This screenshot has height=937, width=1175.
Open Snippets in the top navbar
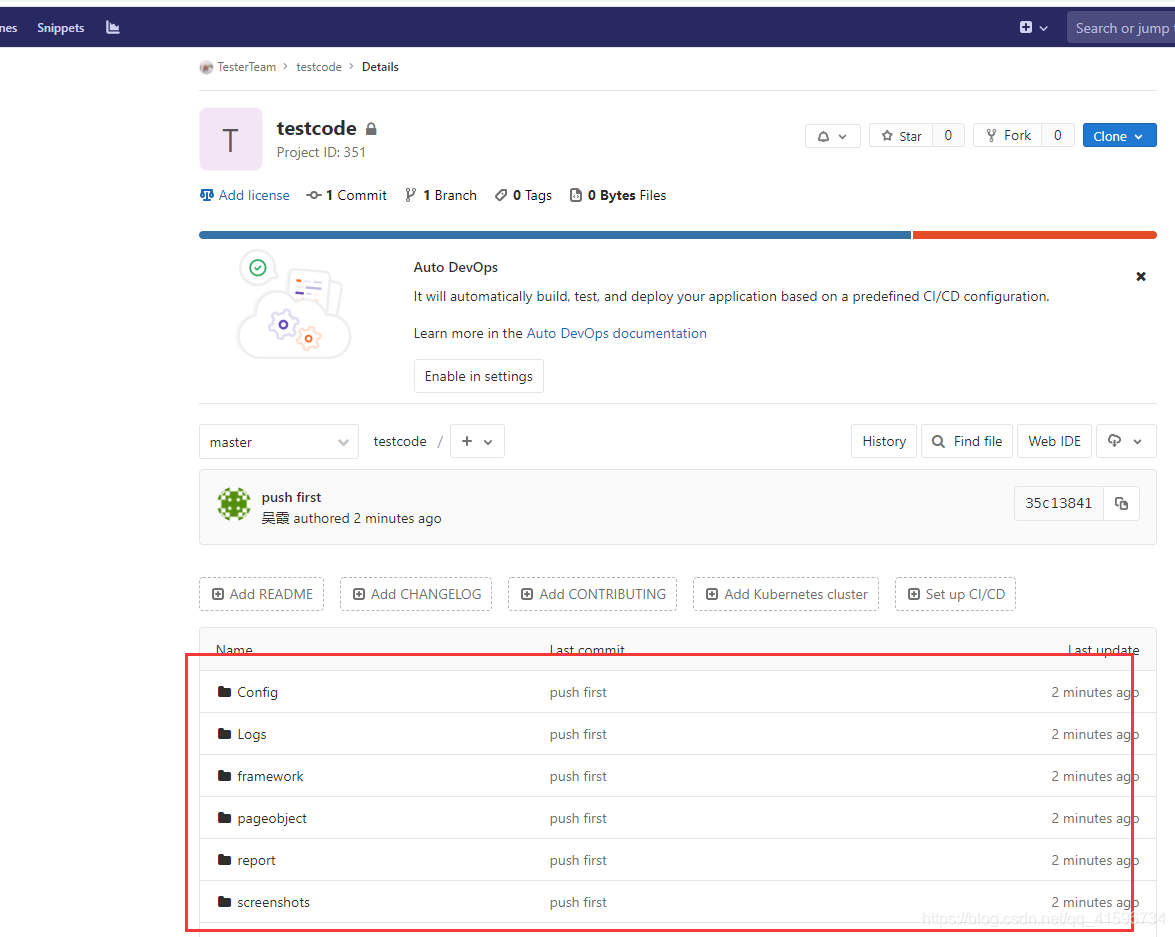point(61,28)
